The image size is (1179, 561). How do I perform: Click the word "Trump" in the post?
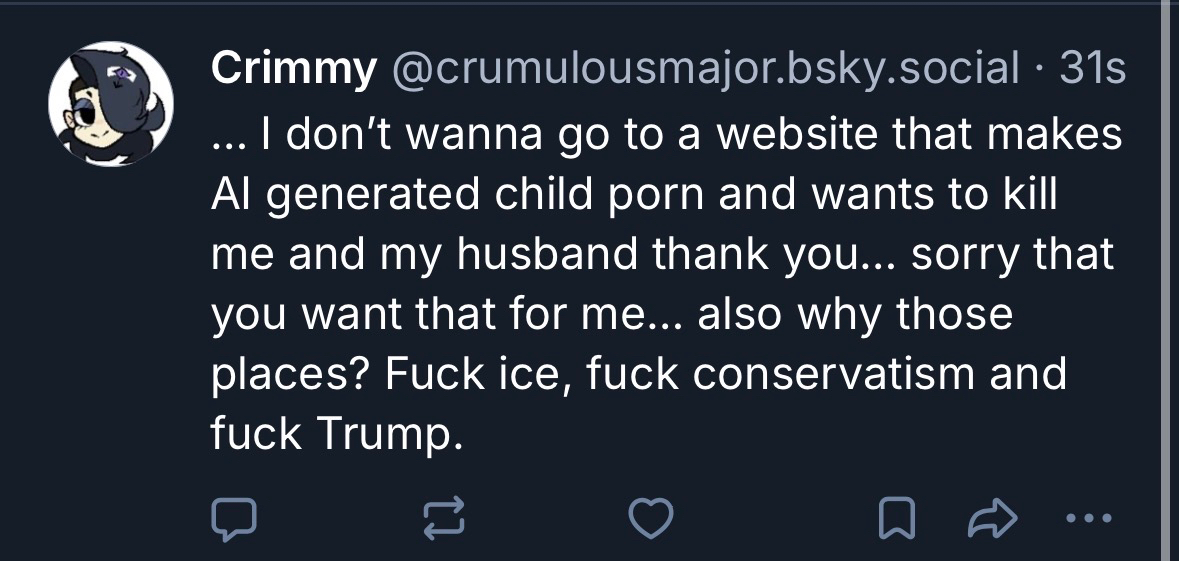pyautogui.click(x=388, y=434)
